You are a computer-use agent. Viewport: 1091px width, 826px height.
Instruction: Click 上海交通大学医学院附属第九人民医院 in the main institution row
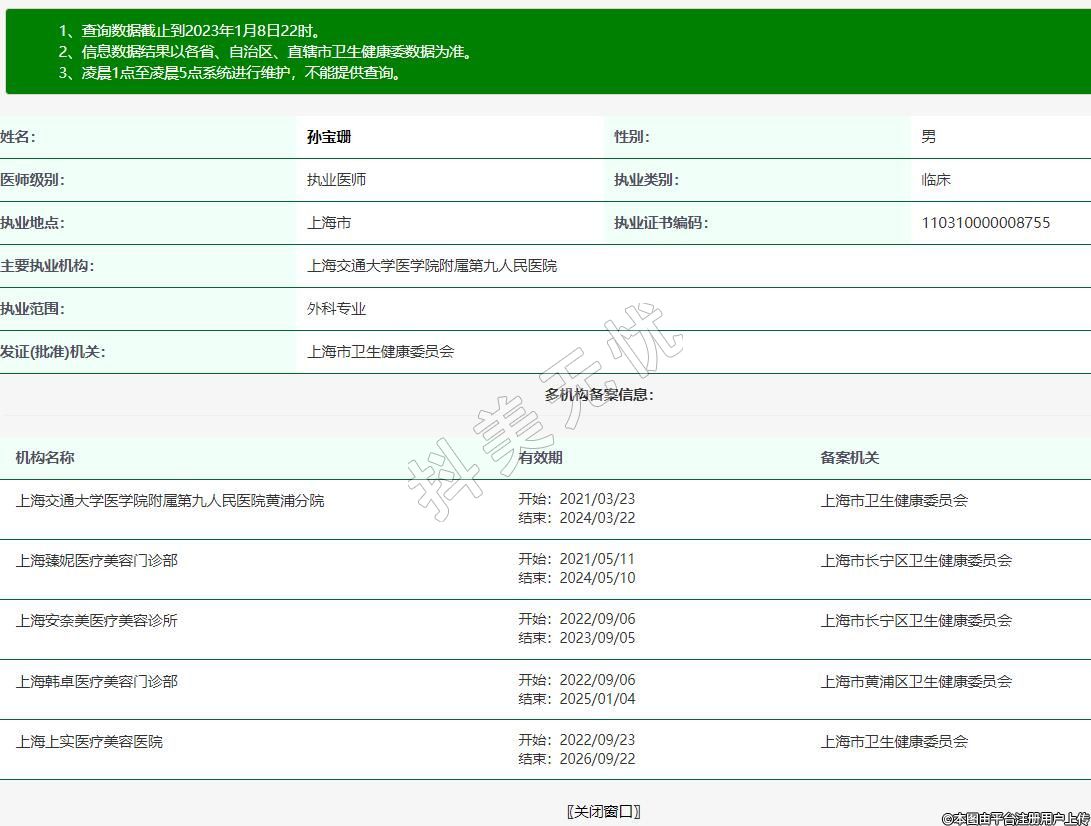[x=431, y=266]
